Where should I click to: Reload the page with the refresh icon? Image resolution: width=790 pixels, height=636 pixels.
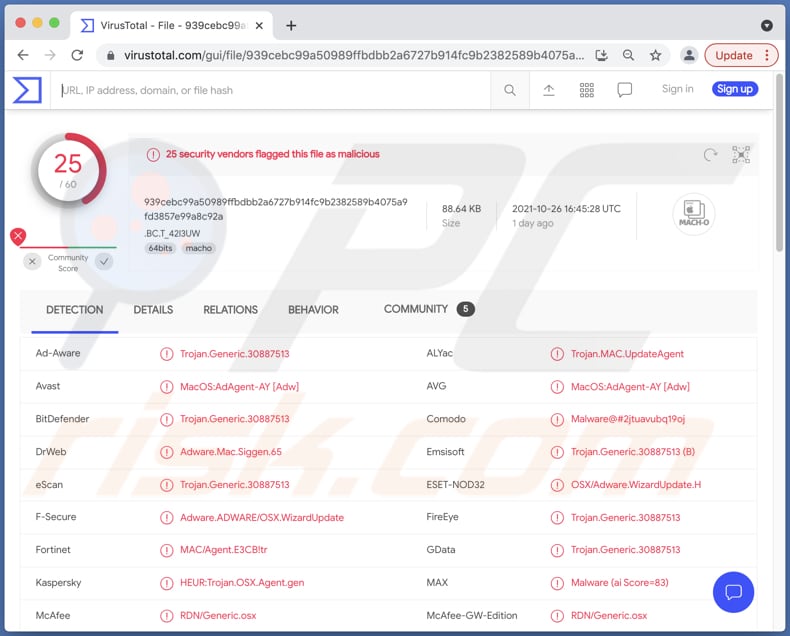coord(77,55)
